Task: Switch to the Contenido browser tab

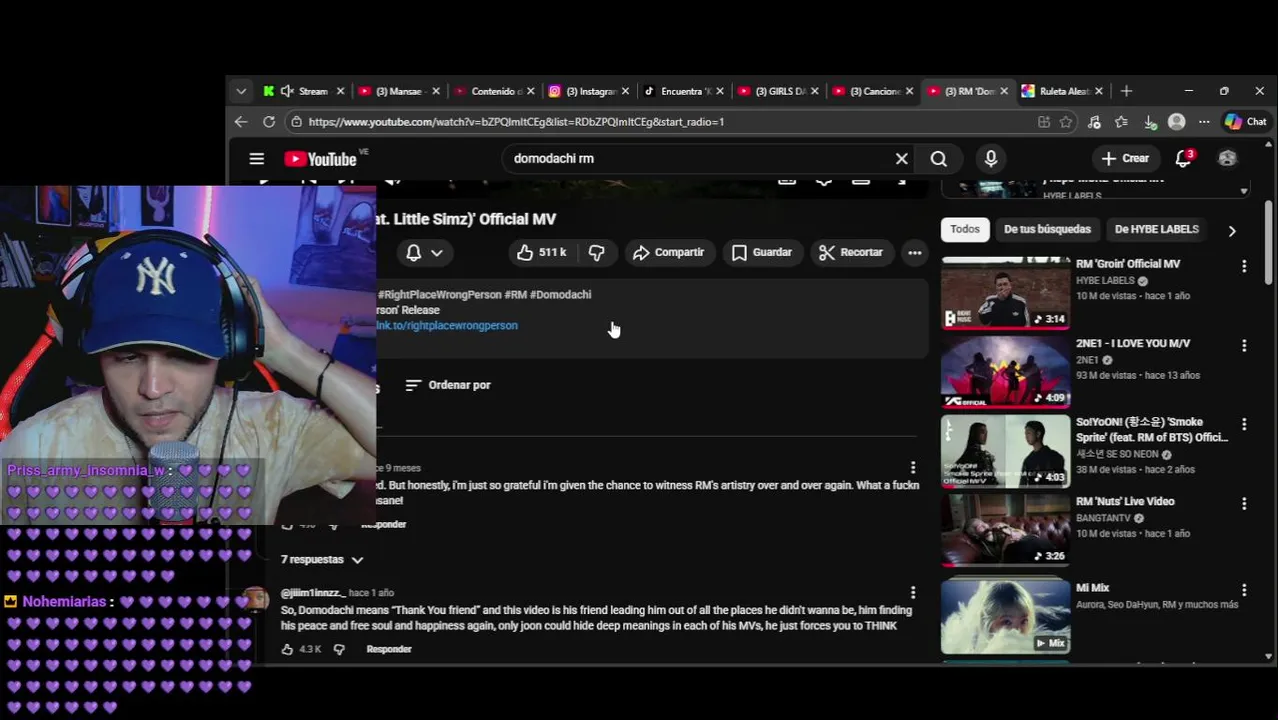Action: pyautogui.click(x=495, y=91)
